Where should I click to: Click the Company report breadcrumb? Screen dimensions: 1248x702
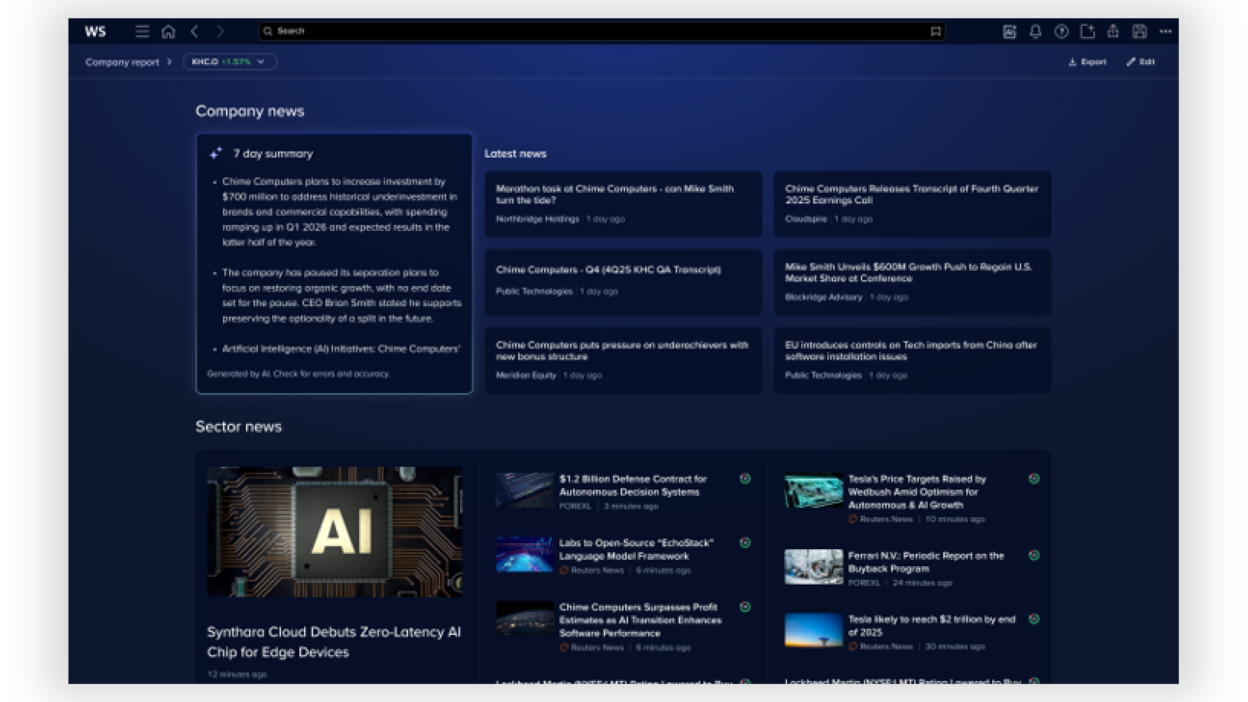coord(122,62)
